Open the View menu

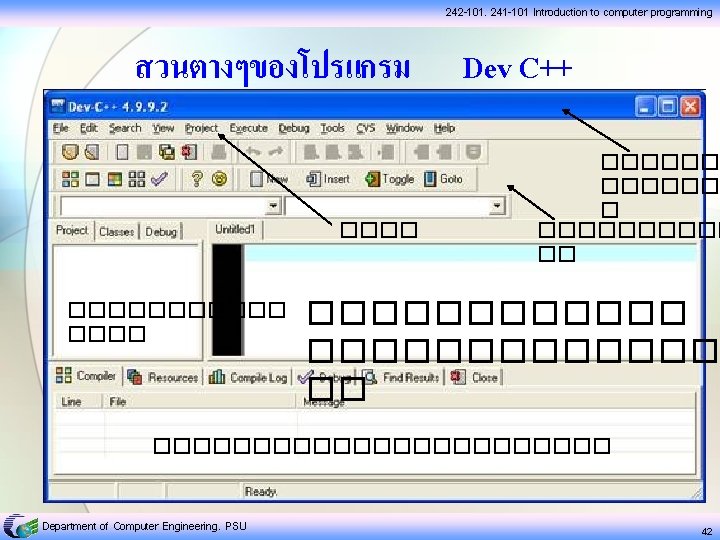[x=163, y=128]
